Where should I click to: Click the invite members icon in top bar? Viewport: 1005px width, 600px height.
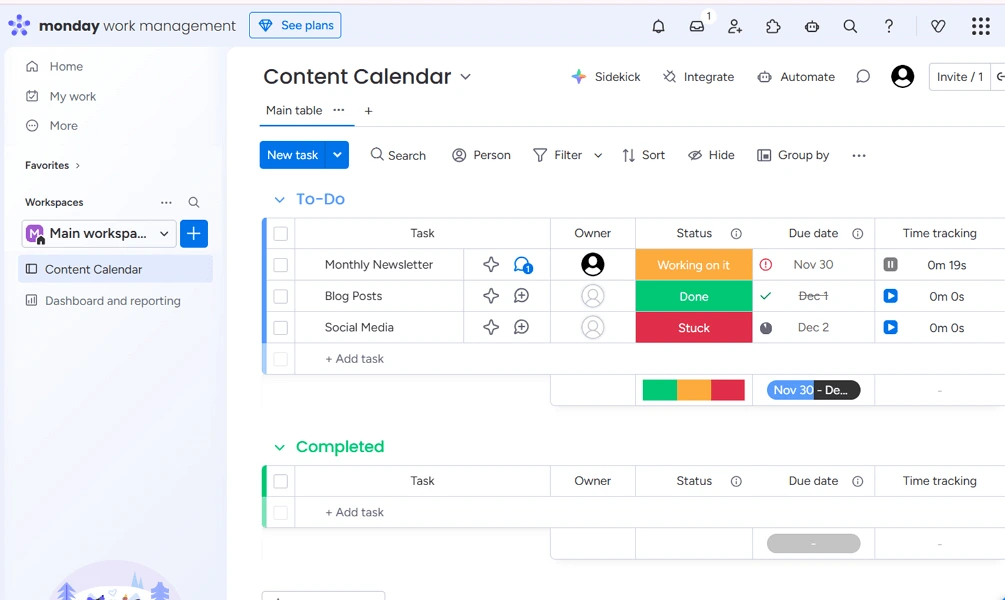point(735,26)
